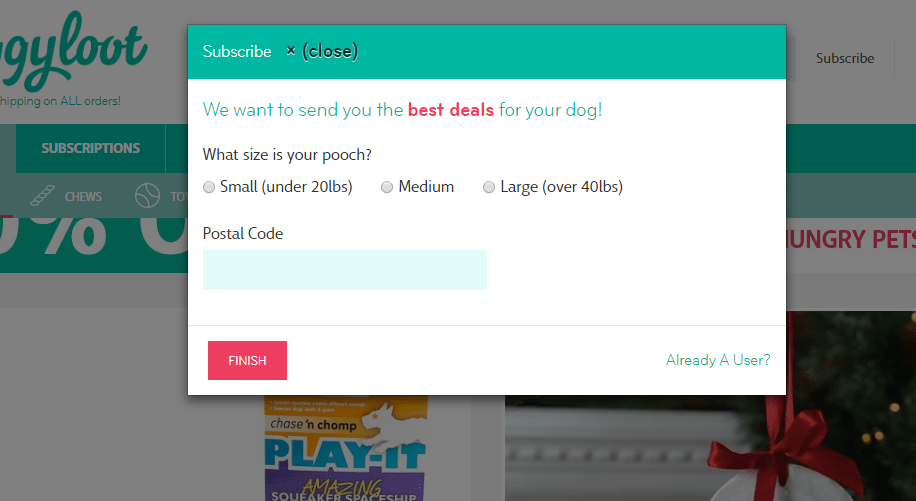
Task: Click the HUNGRY PETS promo banner
Action: [851, 239]
